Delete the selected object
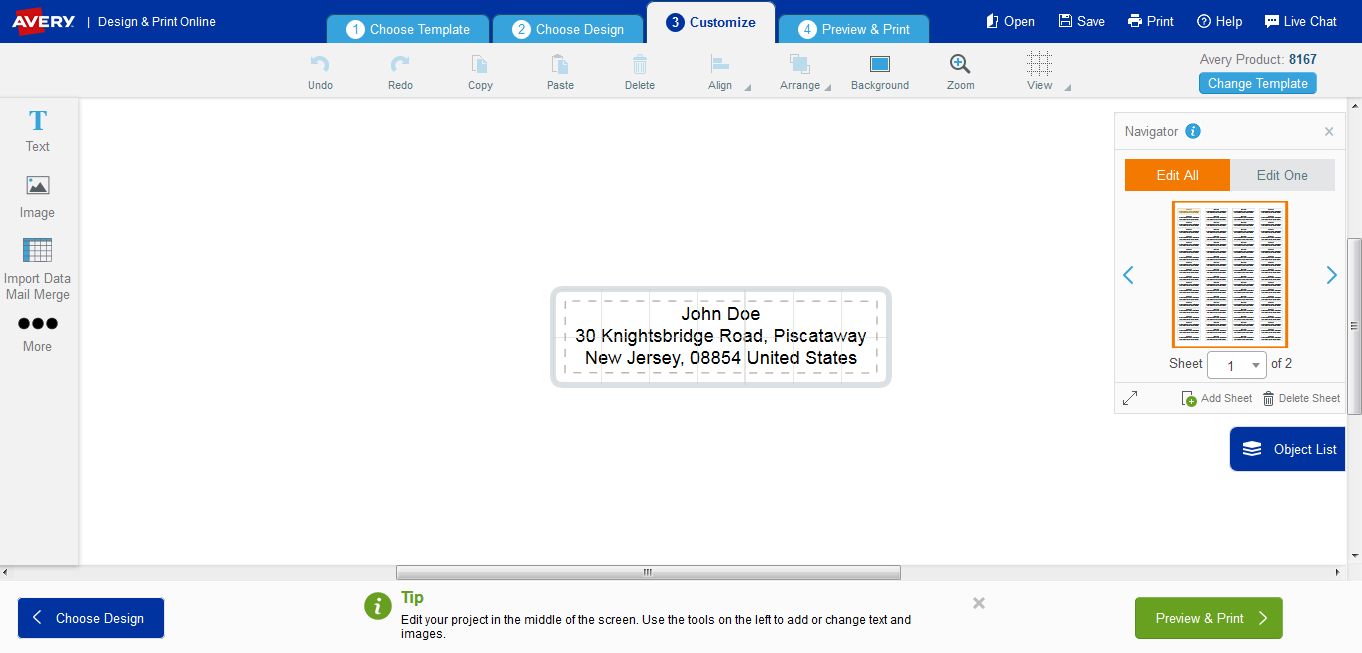This screenshot has width=1362, height=653. [x=639, y=70]
